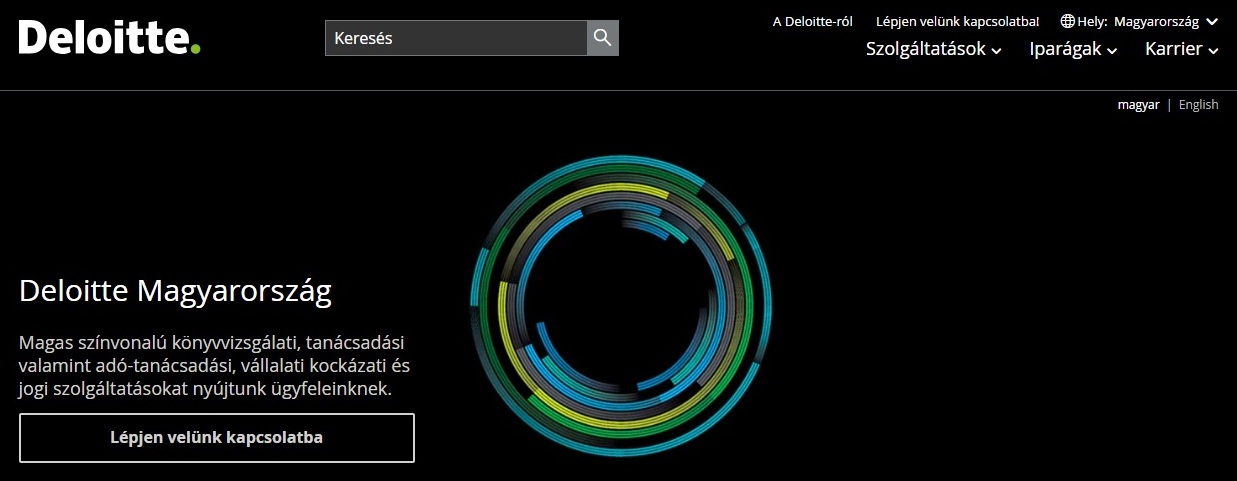Click the Deloitte logo
This screenshot has width=1237, height=481.
(x=109, y=37)
